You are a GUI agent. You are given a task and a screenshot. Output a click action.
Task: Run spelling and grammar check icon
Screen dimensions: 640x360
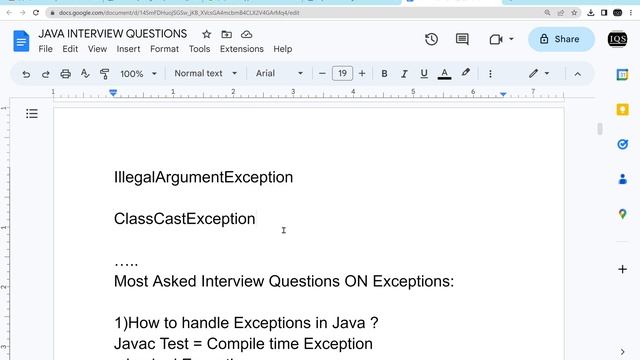[85, 73]
